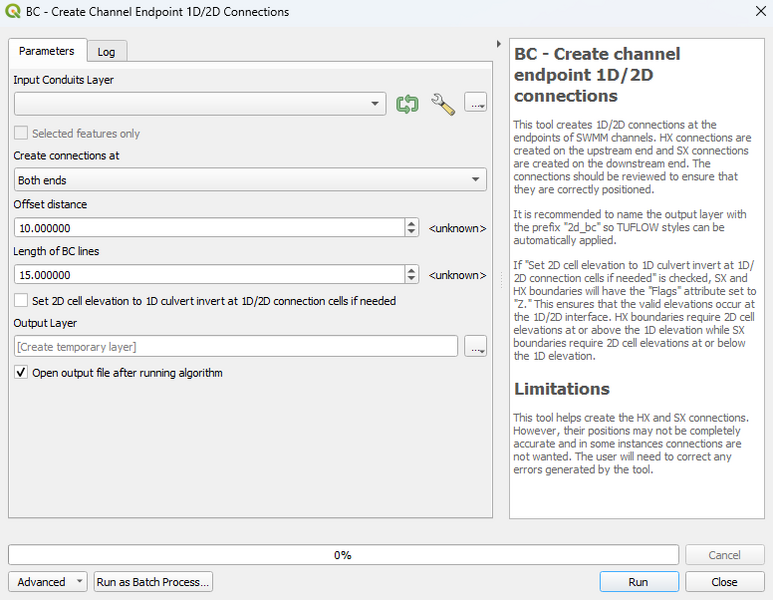Viewport: 773px width, 600px height.
Task: Expand the Input Conduits Layer dropdown
Action: [376, 104]
